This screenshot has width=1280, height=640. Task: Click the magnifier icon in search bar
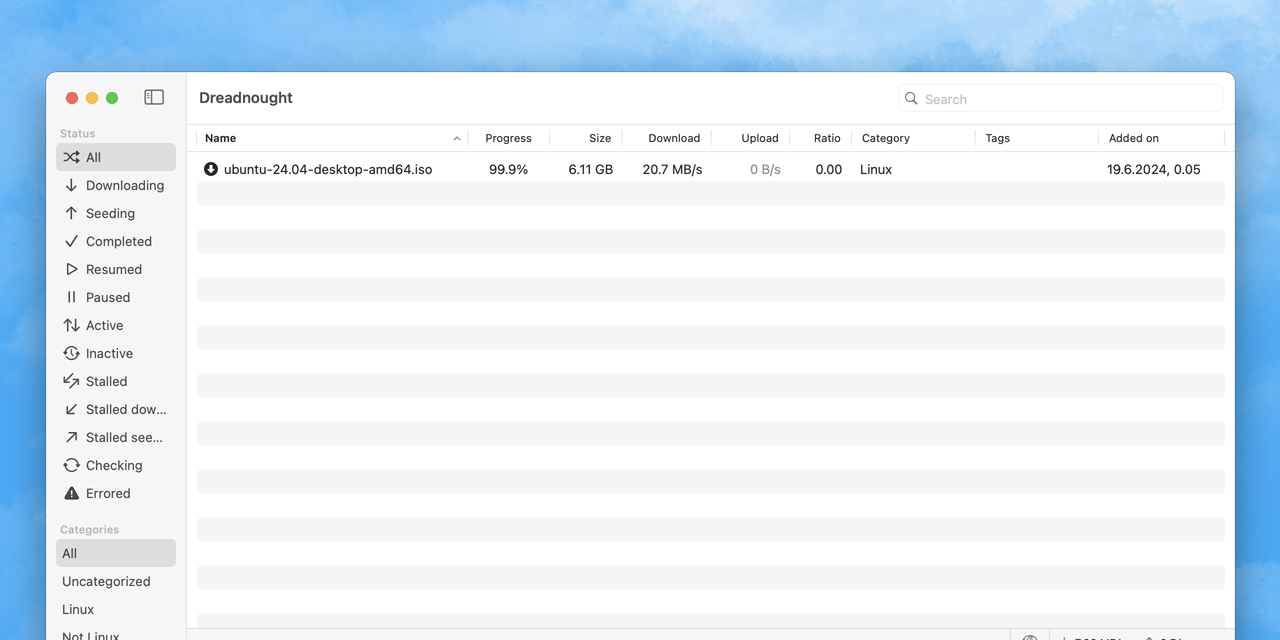(x=910, y=98)
